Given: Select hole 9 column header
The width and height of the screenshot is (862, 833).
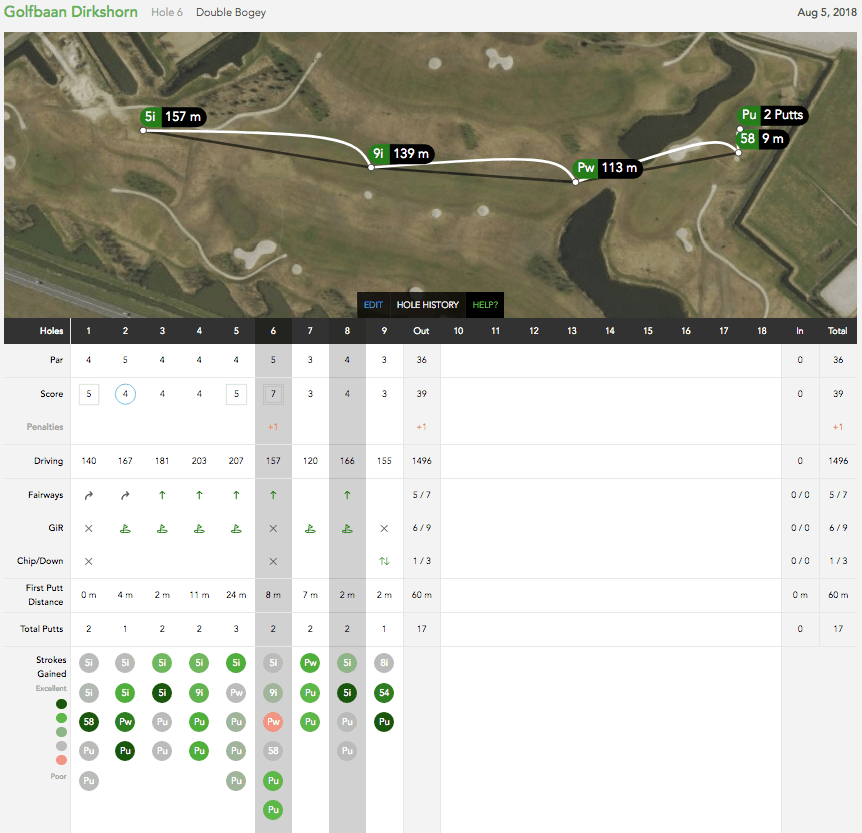Looking at the screenshot, I should pos(384,331).
